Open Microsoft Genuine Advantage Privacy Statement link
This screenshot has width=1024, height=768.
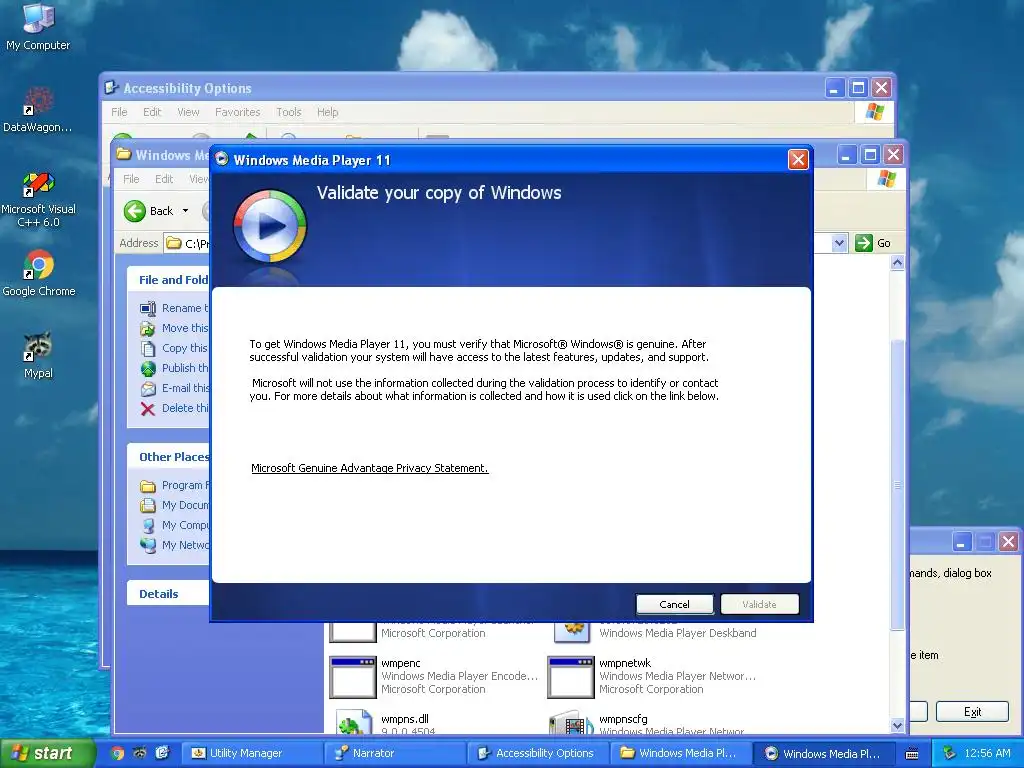369,468
